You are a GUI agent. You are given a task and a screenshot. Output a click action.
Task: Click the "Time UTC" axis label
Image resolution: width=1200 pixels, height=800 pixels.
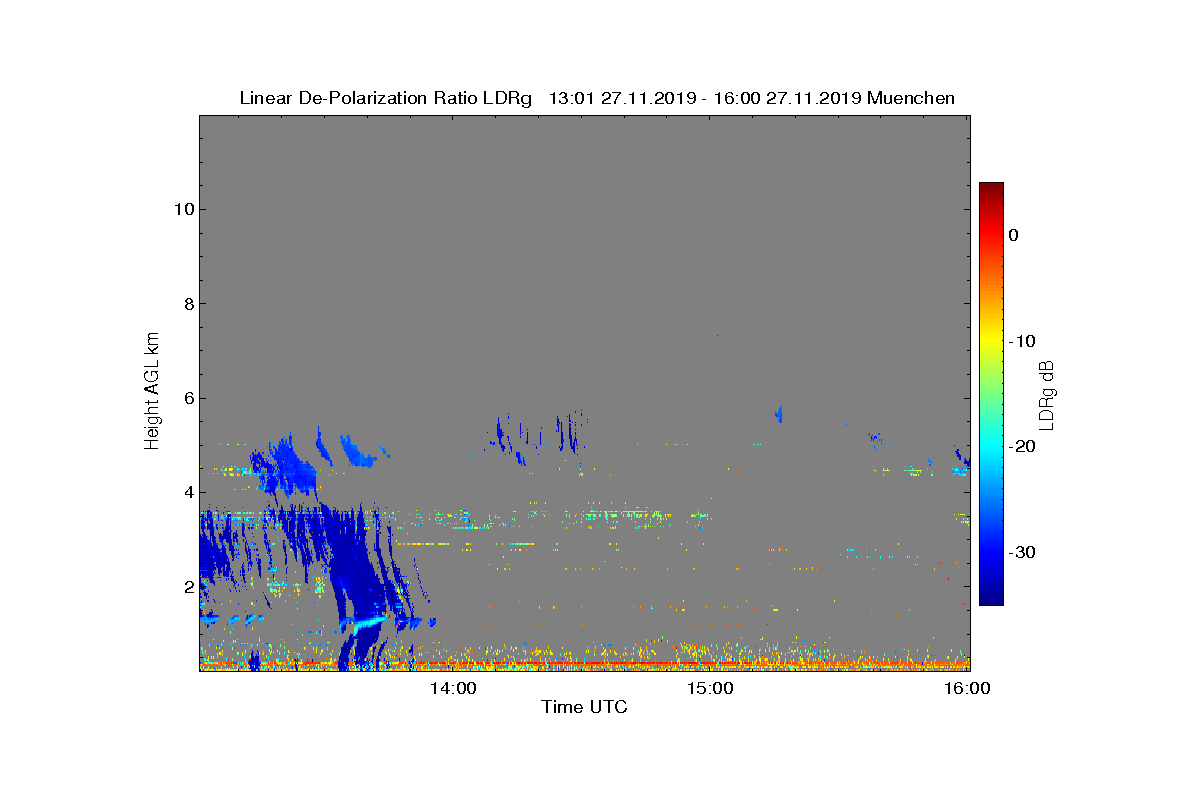(x=584, y=707)
